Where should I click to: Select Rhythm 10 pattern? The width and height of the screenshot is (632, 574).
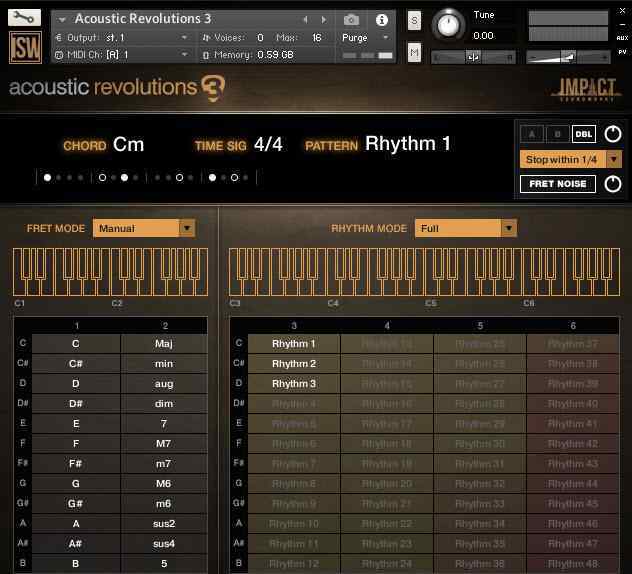(294, 524)
